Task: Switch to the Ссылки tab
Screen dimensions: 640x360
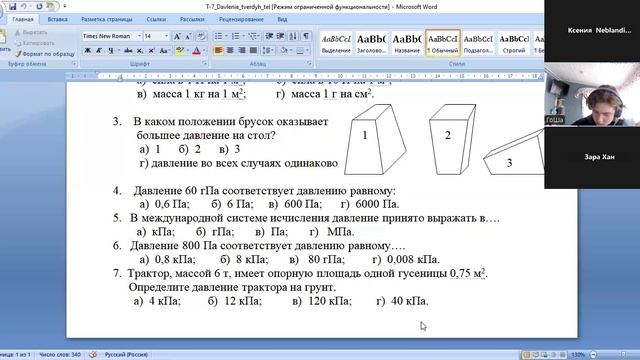Action: pos(156,19)
